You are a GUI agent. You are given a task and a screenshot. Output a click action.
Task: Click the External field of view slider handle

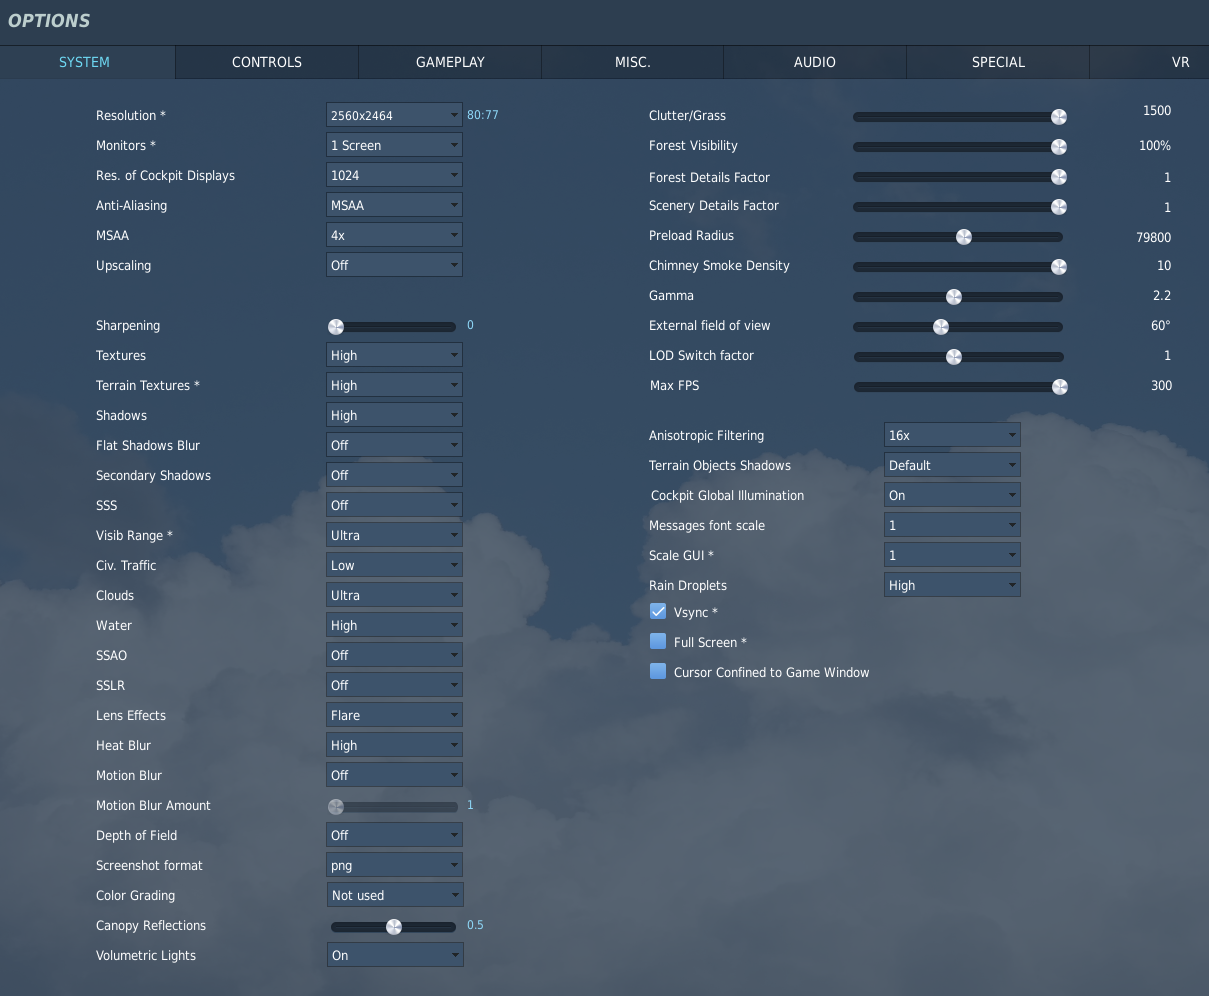pos(941,327)
